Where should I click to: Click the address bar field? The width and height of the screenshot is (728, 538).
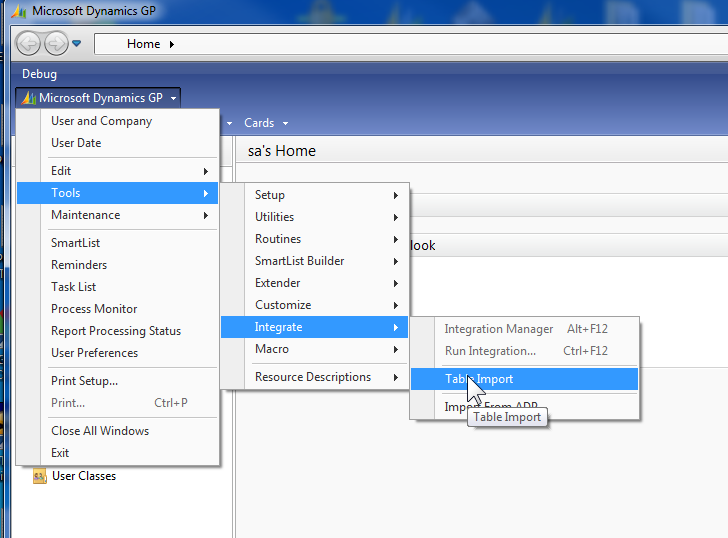pyautogui.click(x=410, y=44)
